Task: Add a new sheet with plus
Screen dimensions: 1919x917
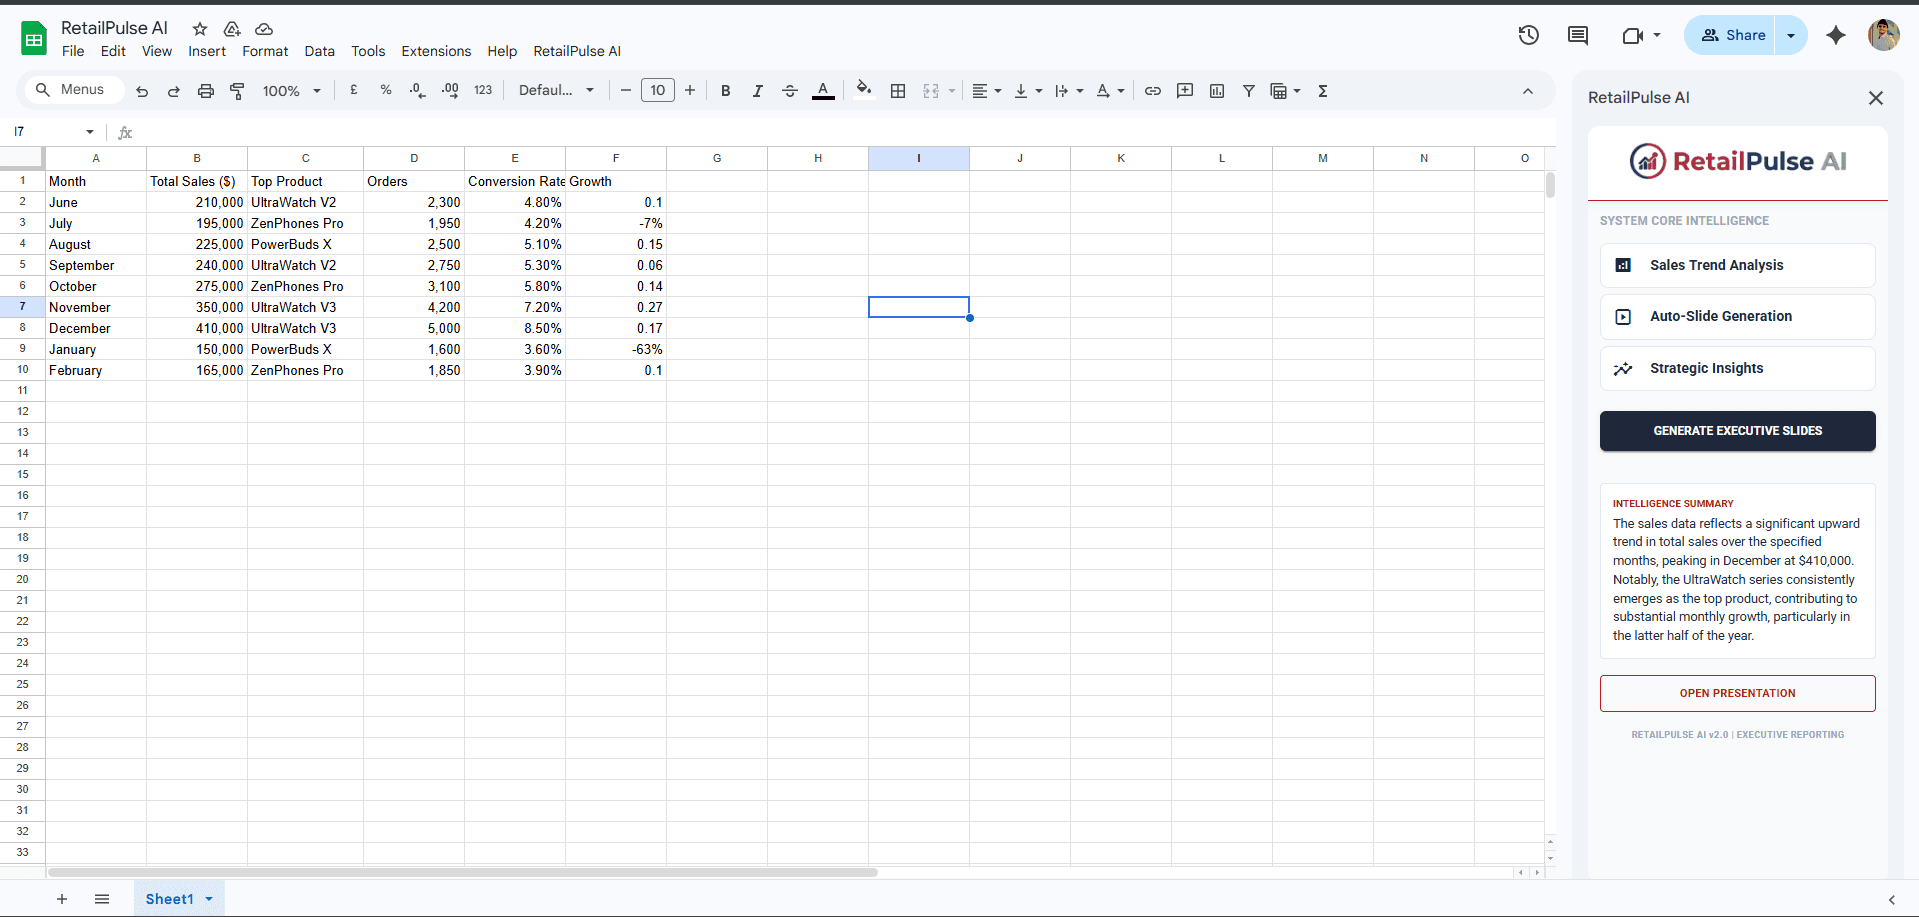Action: pos(62,899)
